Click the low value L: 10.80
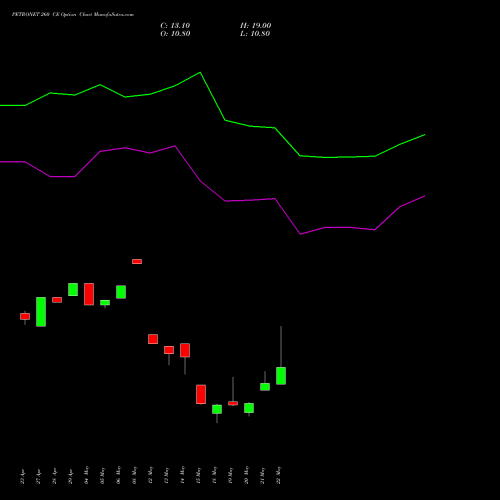This screenshot has width=500, height=500. click(255, 34)
